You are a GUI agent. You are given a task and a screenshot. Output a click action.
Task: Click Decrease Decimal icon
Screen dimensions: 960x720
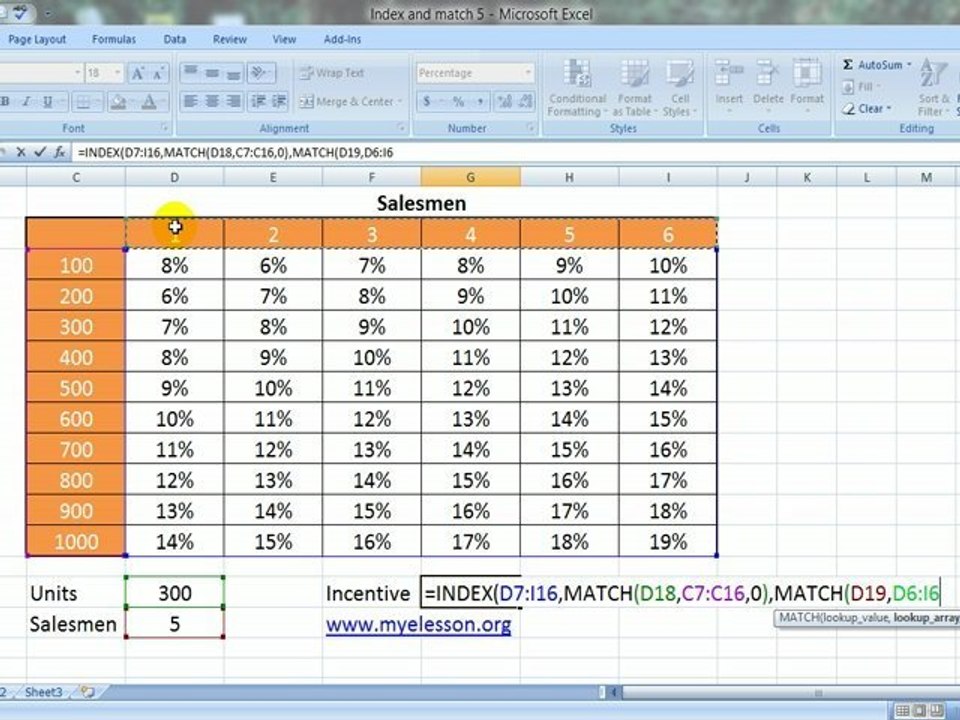pyautogui.click(x=525, y=102)
